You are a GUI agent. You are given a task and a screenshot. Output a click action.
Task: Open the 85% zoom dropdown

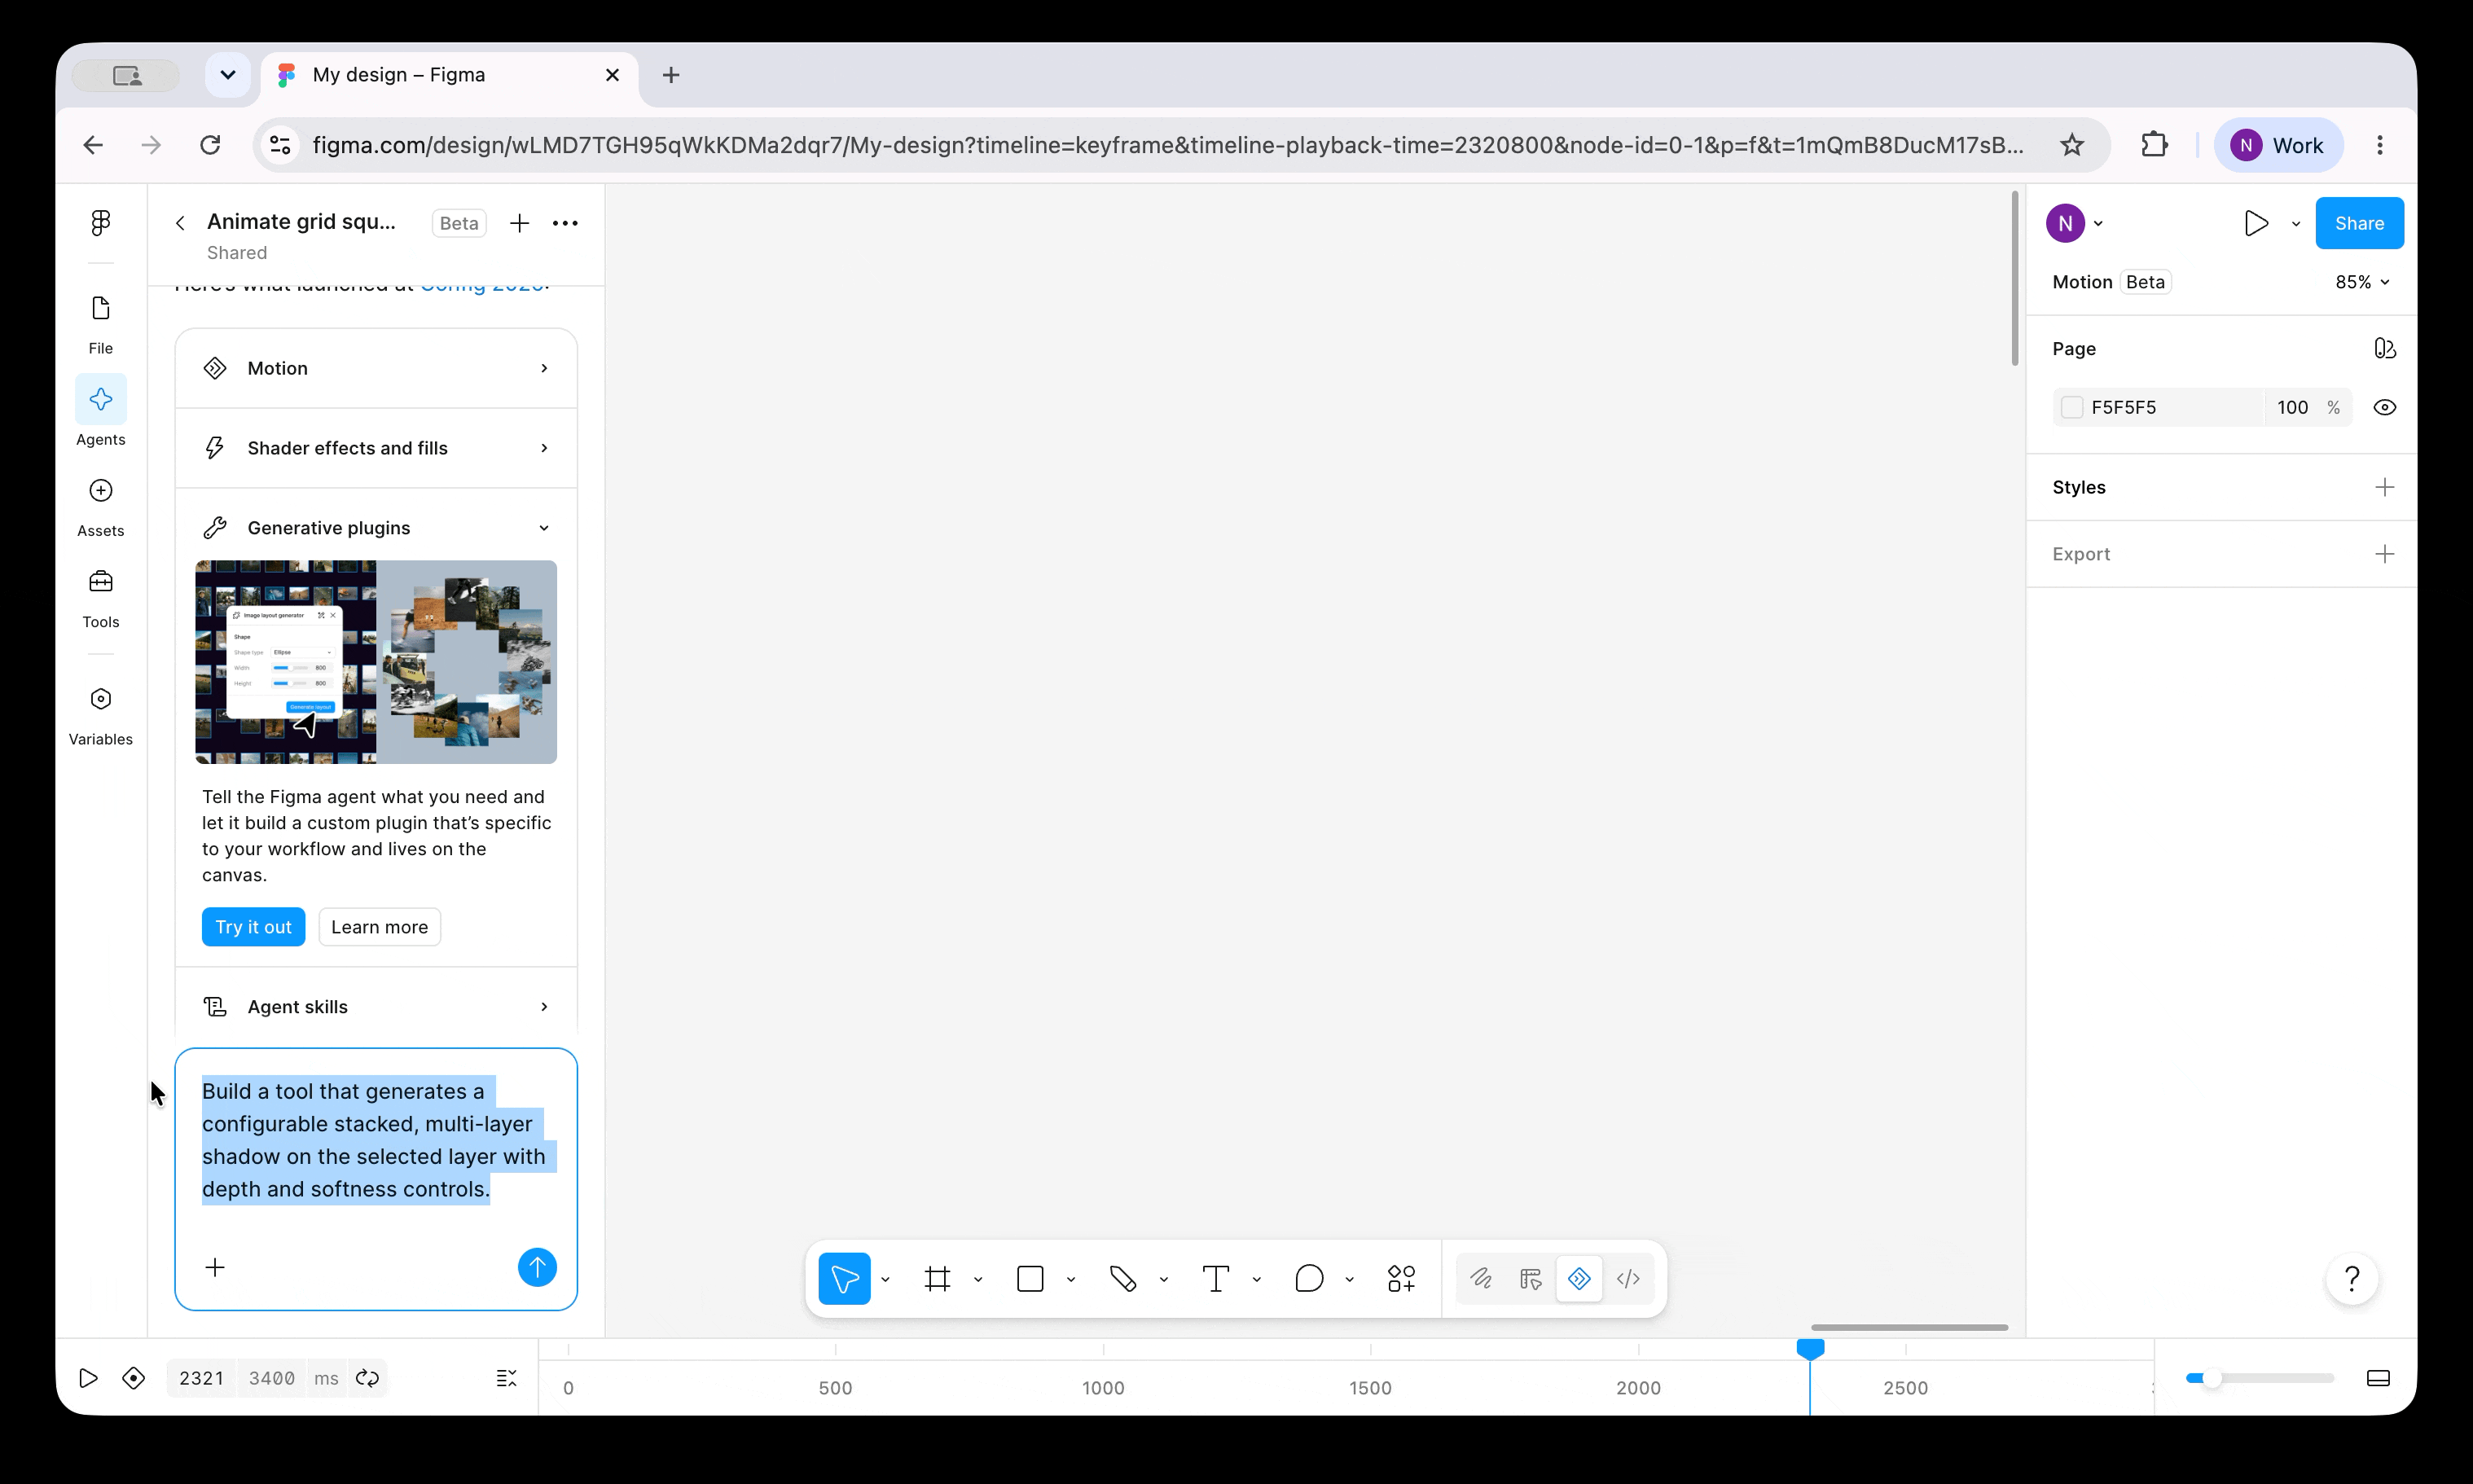click(x=2362, y=282)
